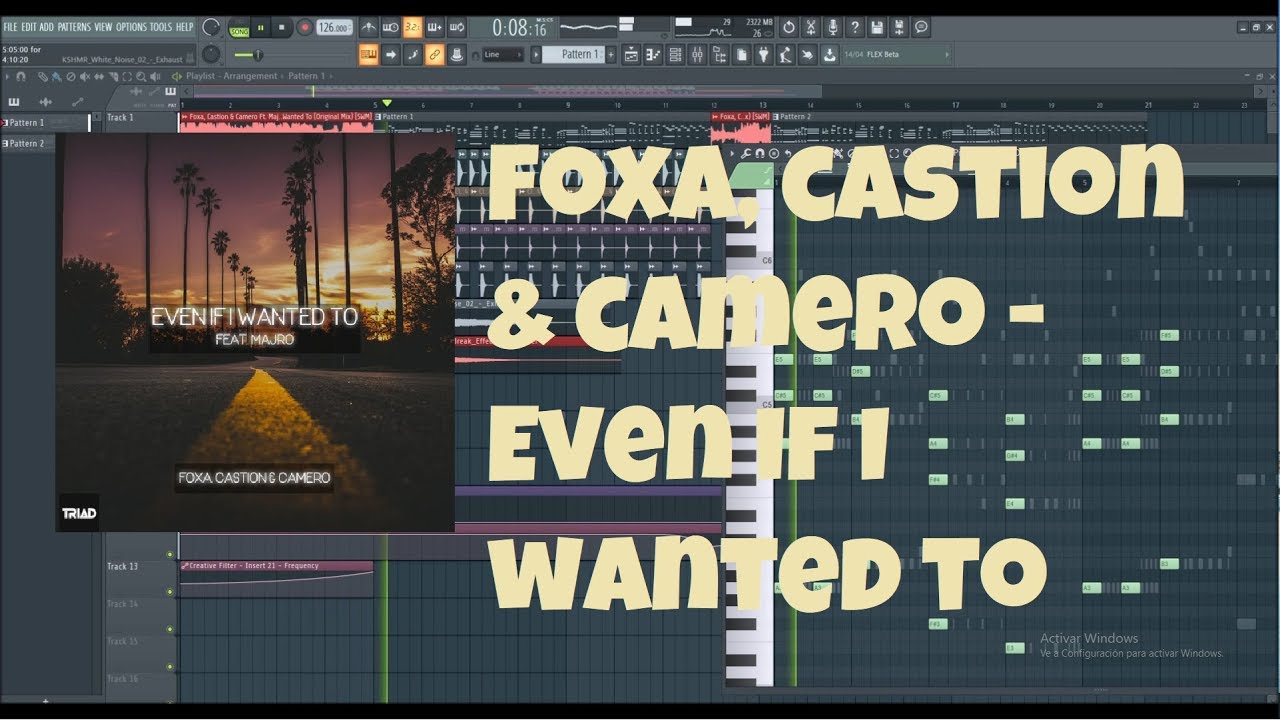Click the close all windows icon
This screenshot has width=1280, height=720.
click(807, 55)
